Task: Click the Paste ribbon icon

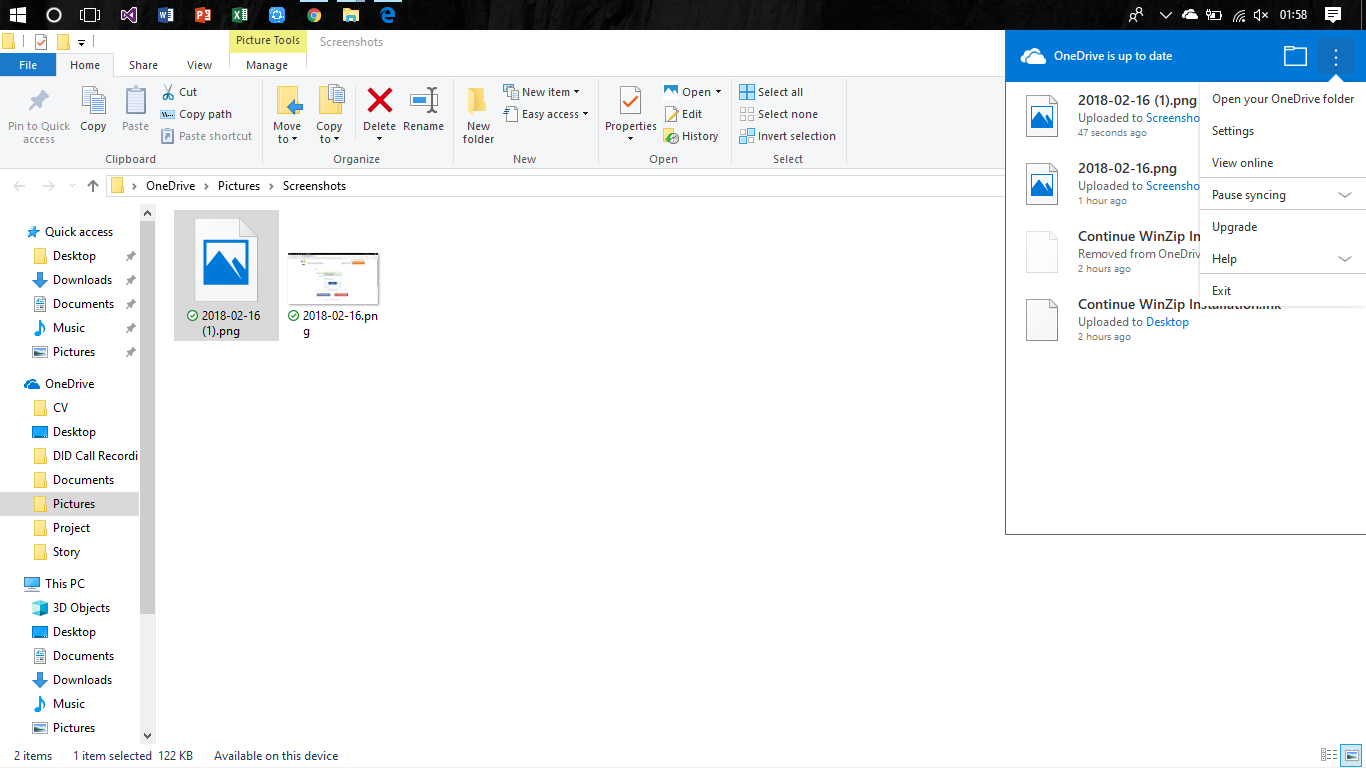Action: (x=135, y=101)
